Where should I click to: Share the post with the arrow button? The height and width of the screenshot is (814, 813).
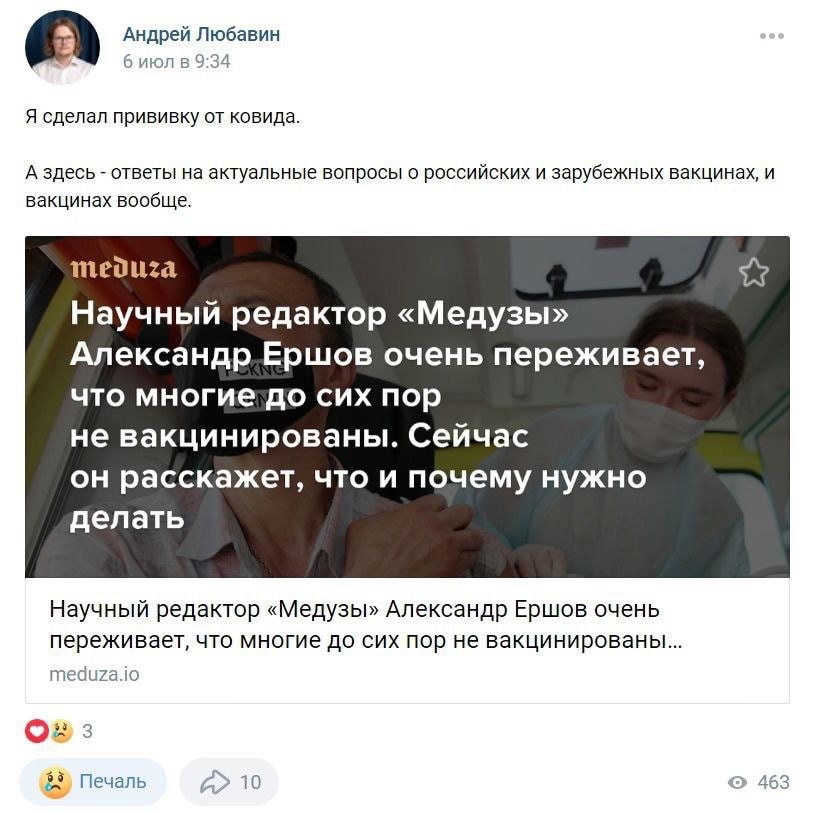[229, 782]
